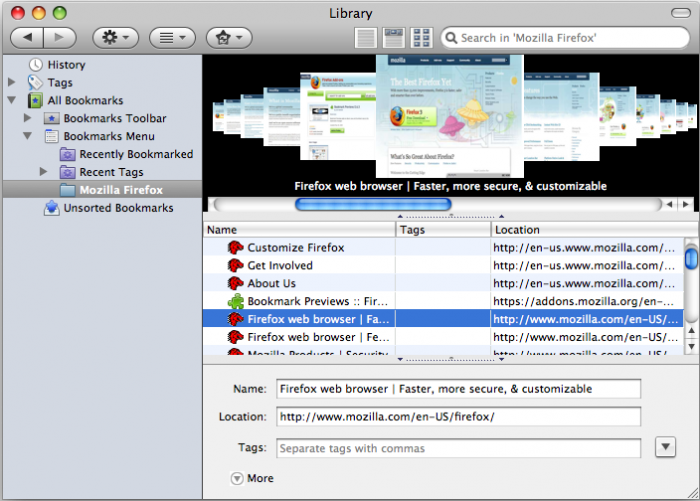
Task: Open the tags selector dropdown arrow
Action: (665, 447)
